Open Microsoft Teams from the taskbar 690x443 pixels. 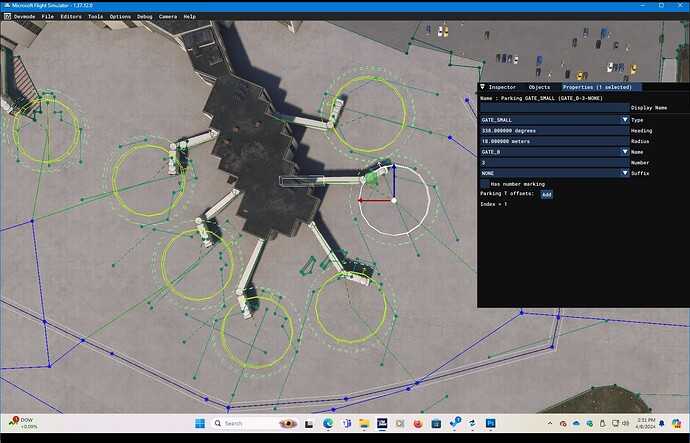click(x=346, y=423)
